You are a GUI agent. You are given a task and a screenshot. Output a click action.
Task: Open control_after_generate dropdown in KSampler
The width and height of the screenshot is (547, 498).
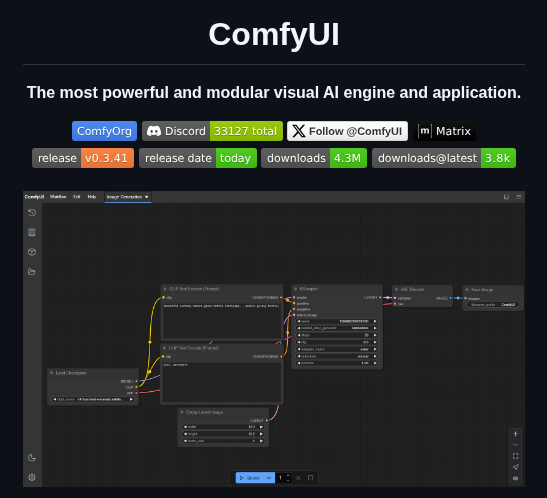point(337,328)
